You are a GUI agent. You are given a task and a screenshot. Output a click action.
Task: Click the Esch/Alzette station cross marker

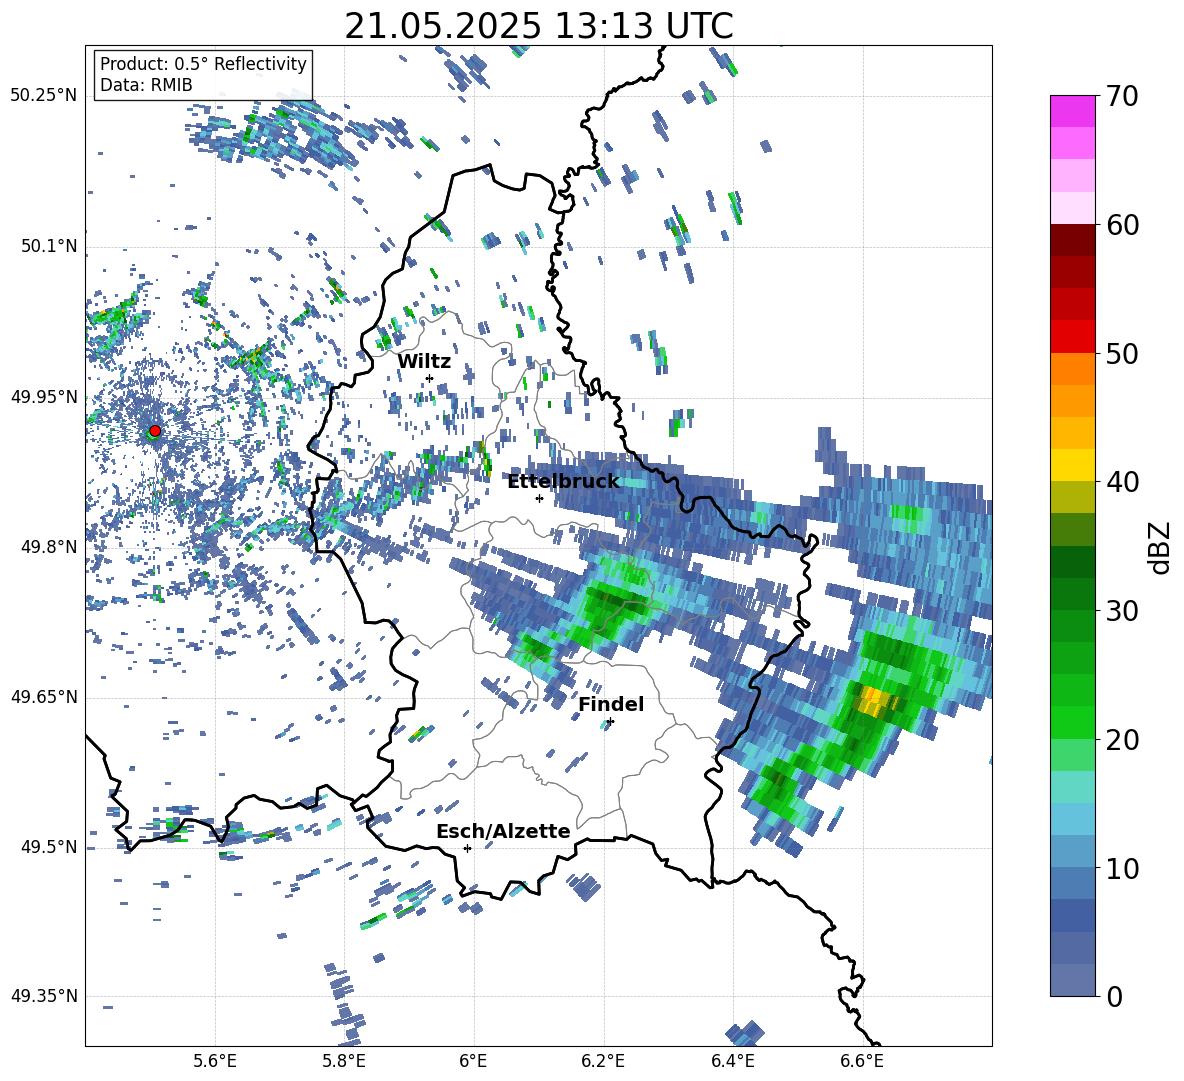(467, 848)
